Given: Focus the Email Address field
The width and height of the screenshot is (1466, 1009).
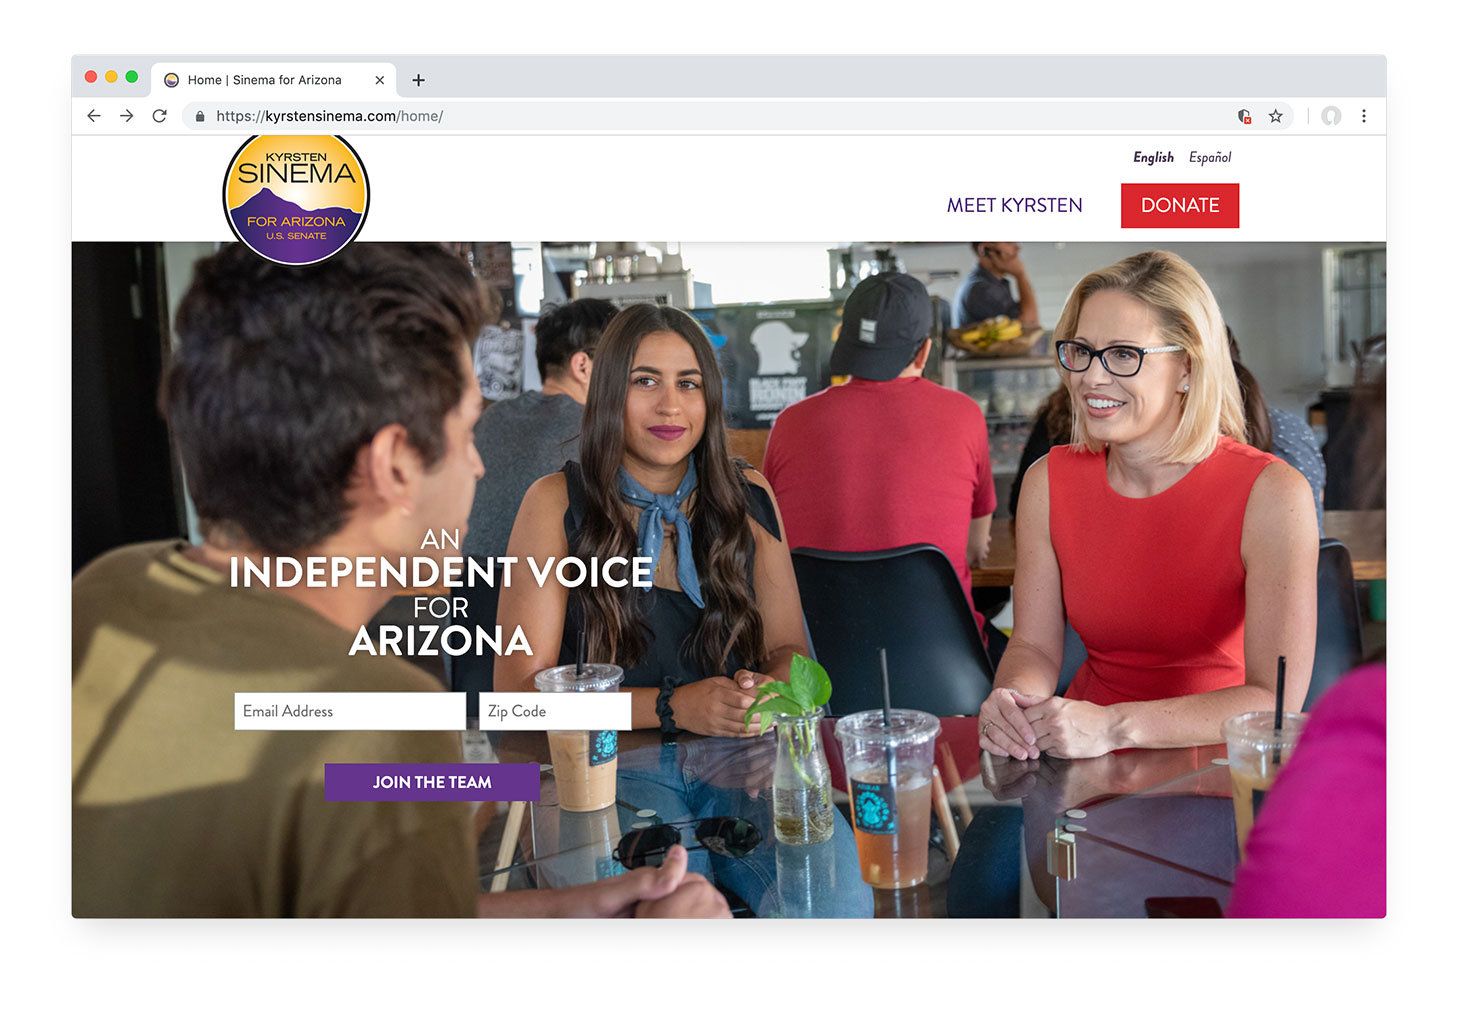Looking at the screenshot, I should (350, 711).
